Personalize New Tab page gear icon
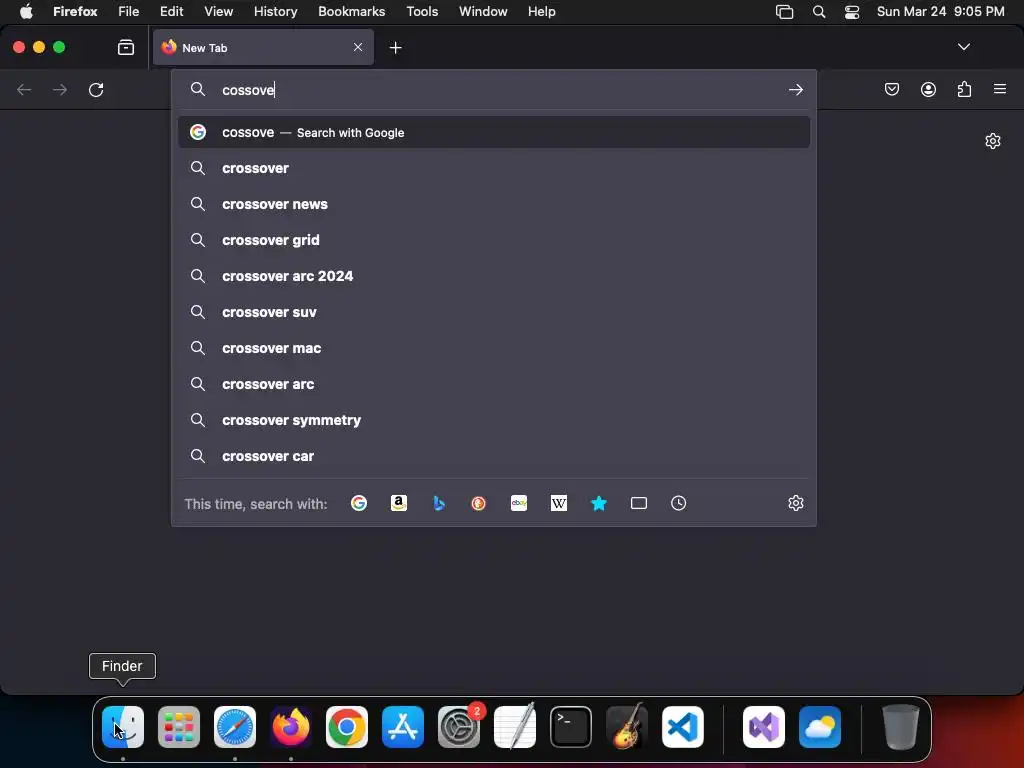1024x768 pixels. click(993, 141)
